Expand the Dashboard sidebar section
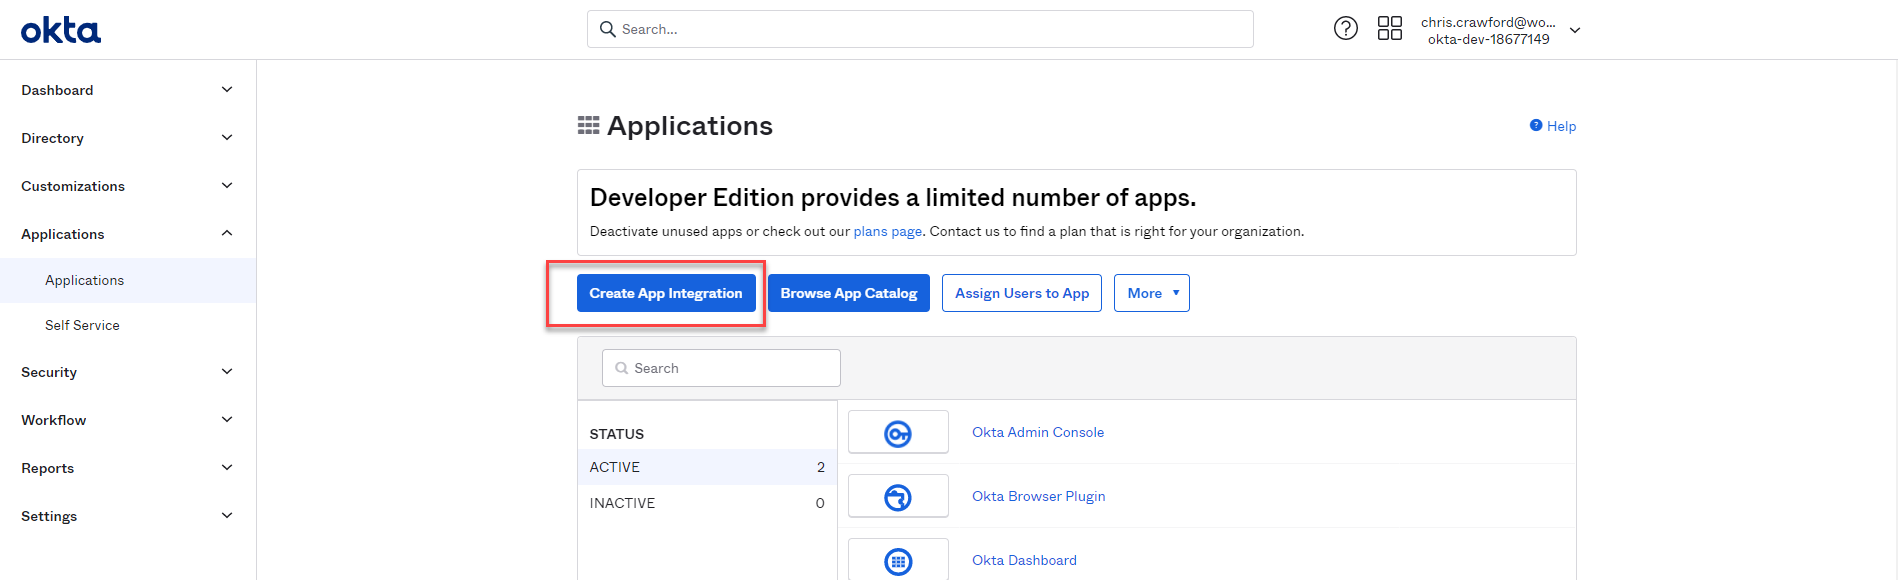This screenshot has width=1898, height=580. [x=227, y=90]
